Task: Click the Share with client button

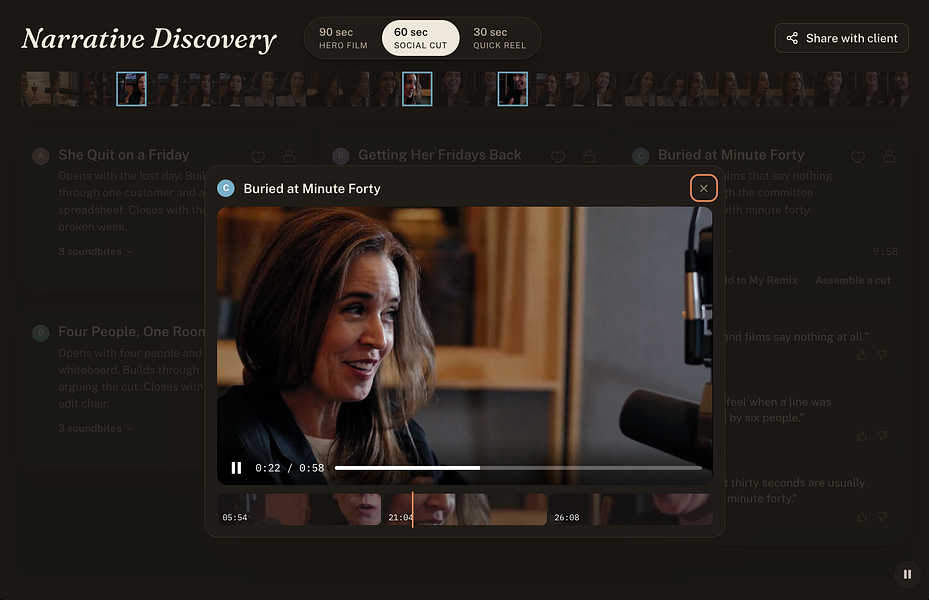Action: point(841,38)
